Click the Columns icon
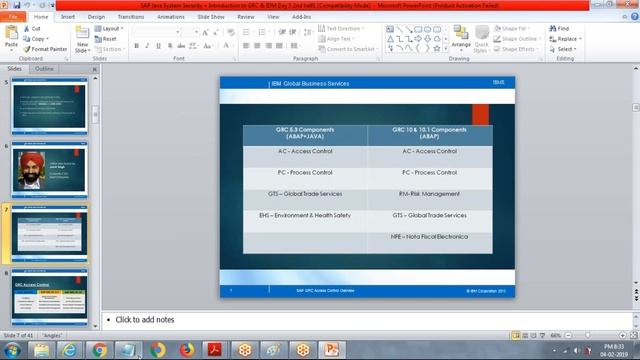The image size is (640, 360). [295, 46]
